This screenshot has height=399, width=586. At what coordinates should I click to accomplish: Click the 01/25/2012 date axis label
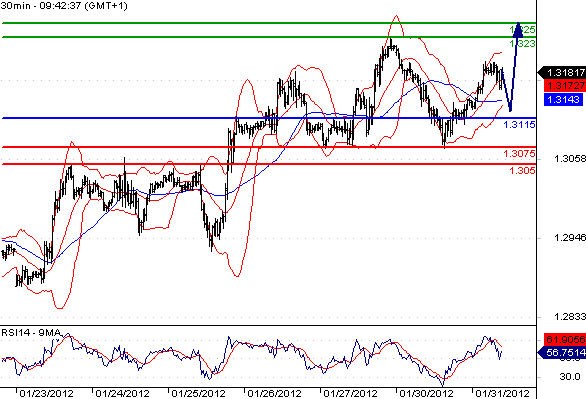198,393
